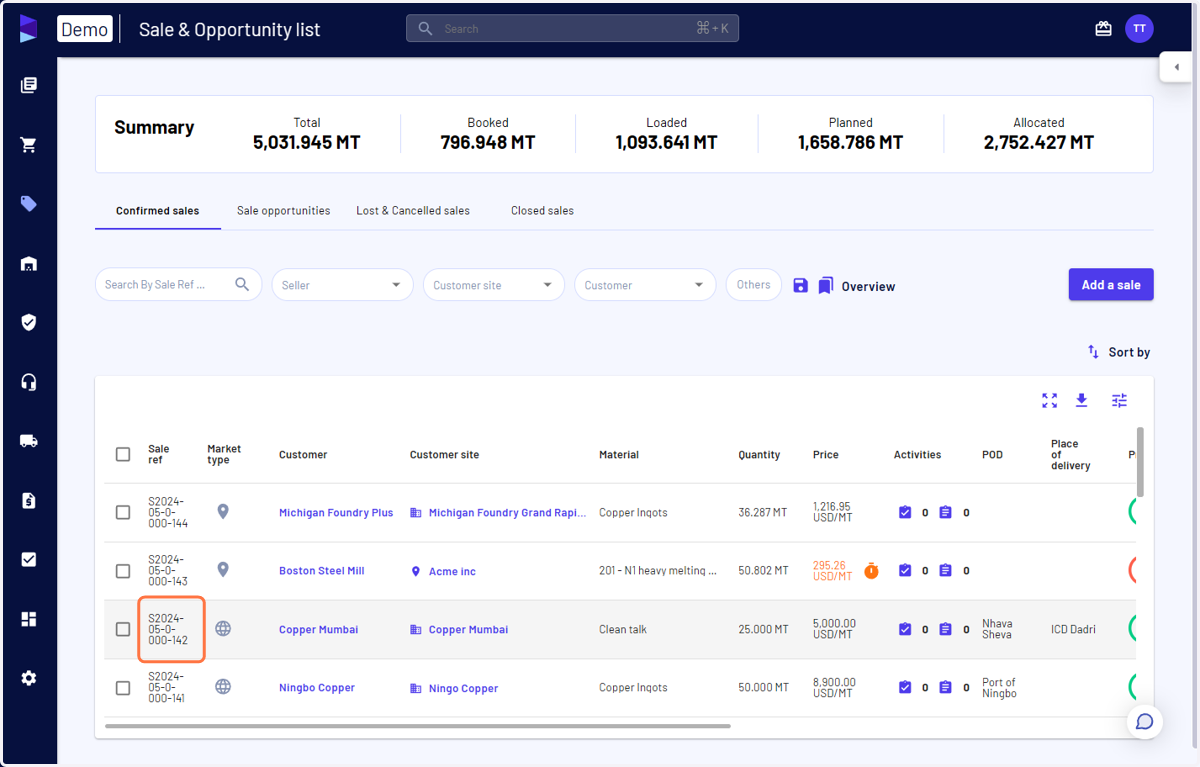The height and width of the screenshot is (767, 1200).
Task: Click the 1,216.95 USD/MT price cell
Action: tap(834, 512)
